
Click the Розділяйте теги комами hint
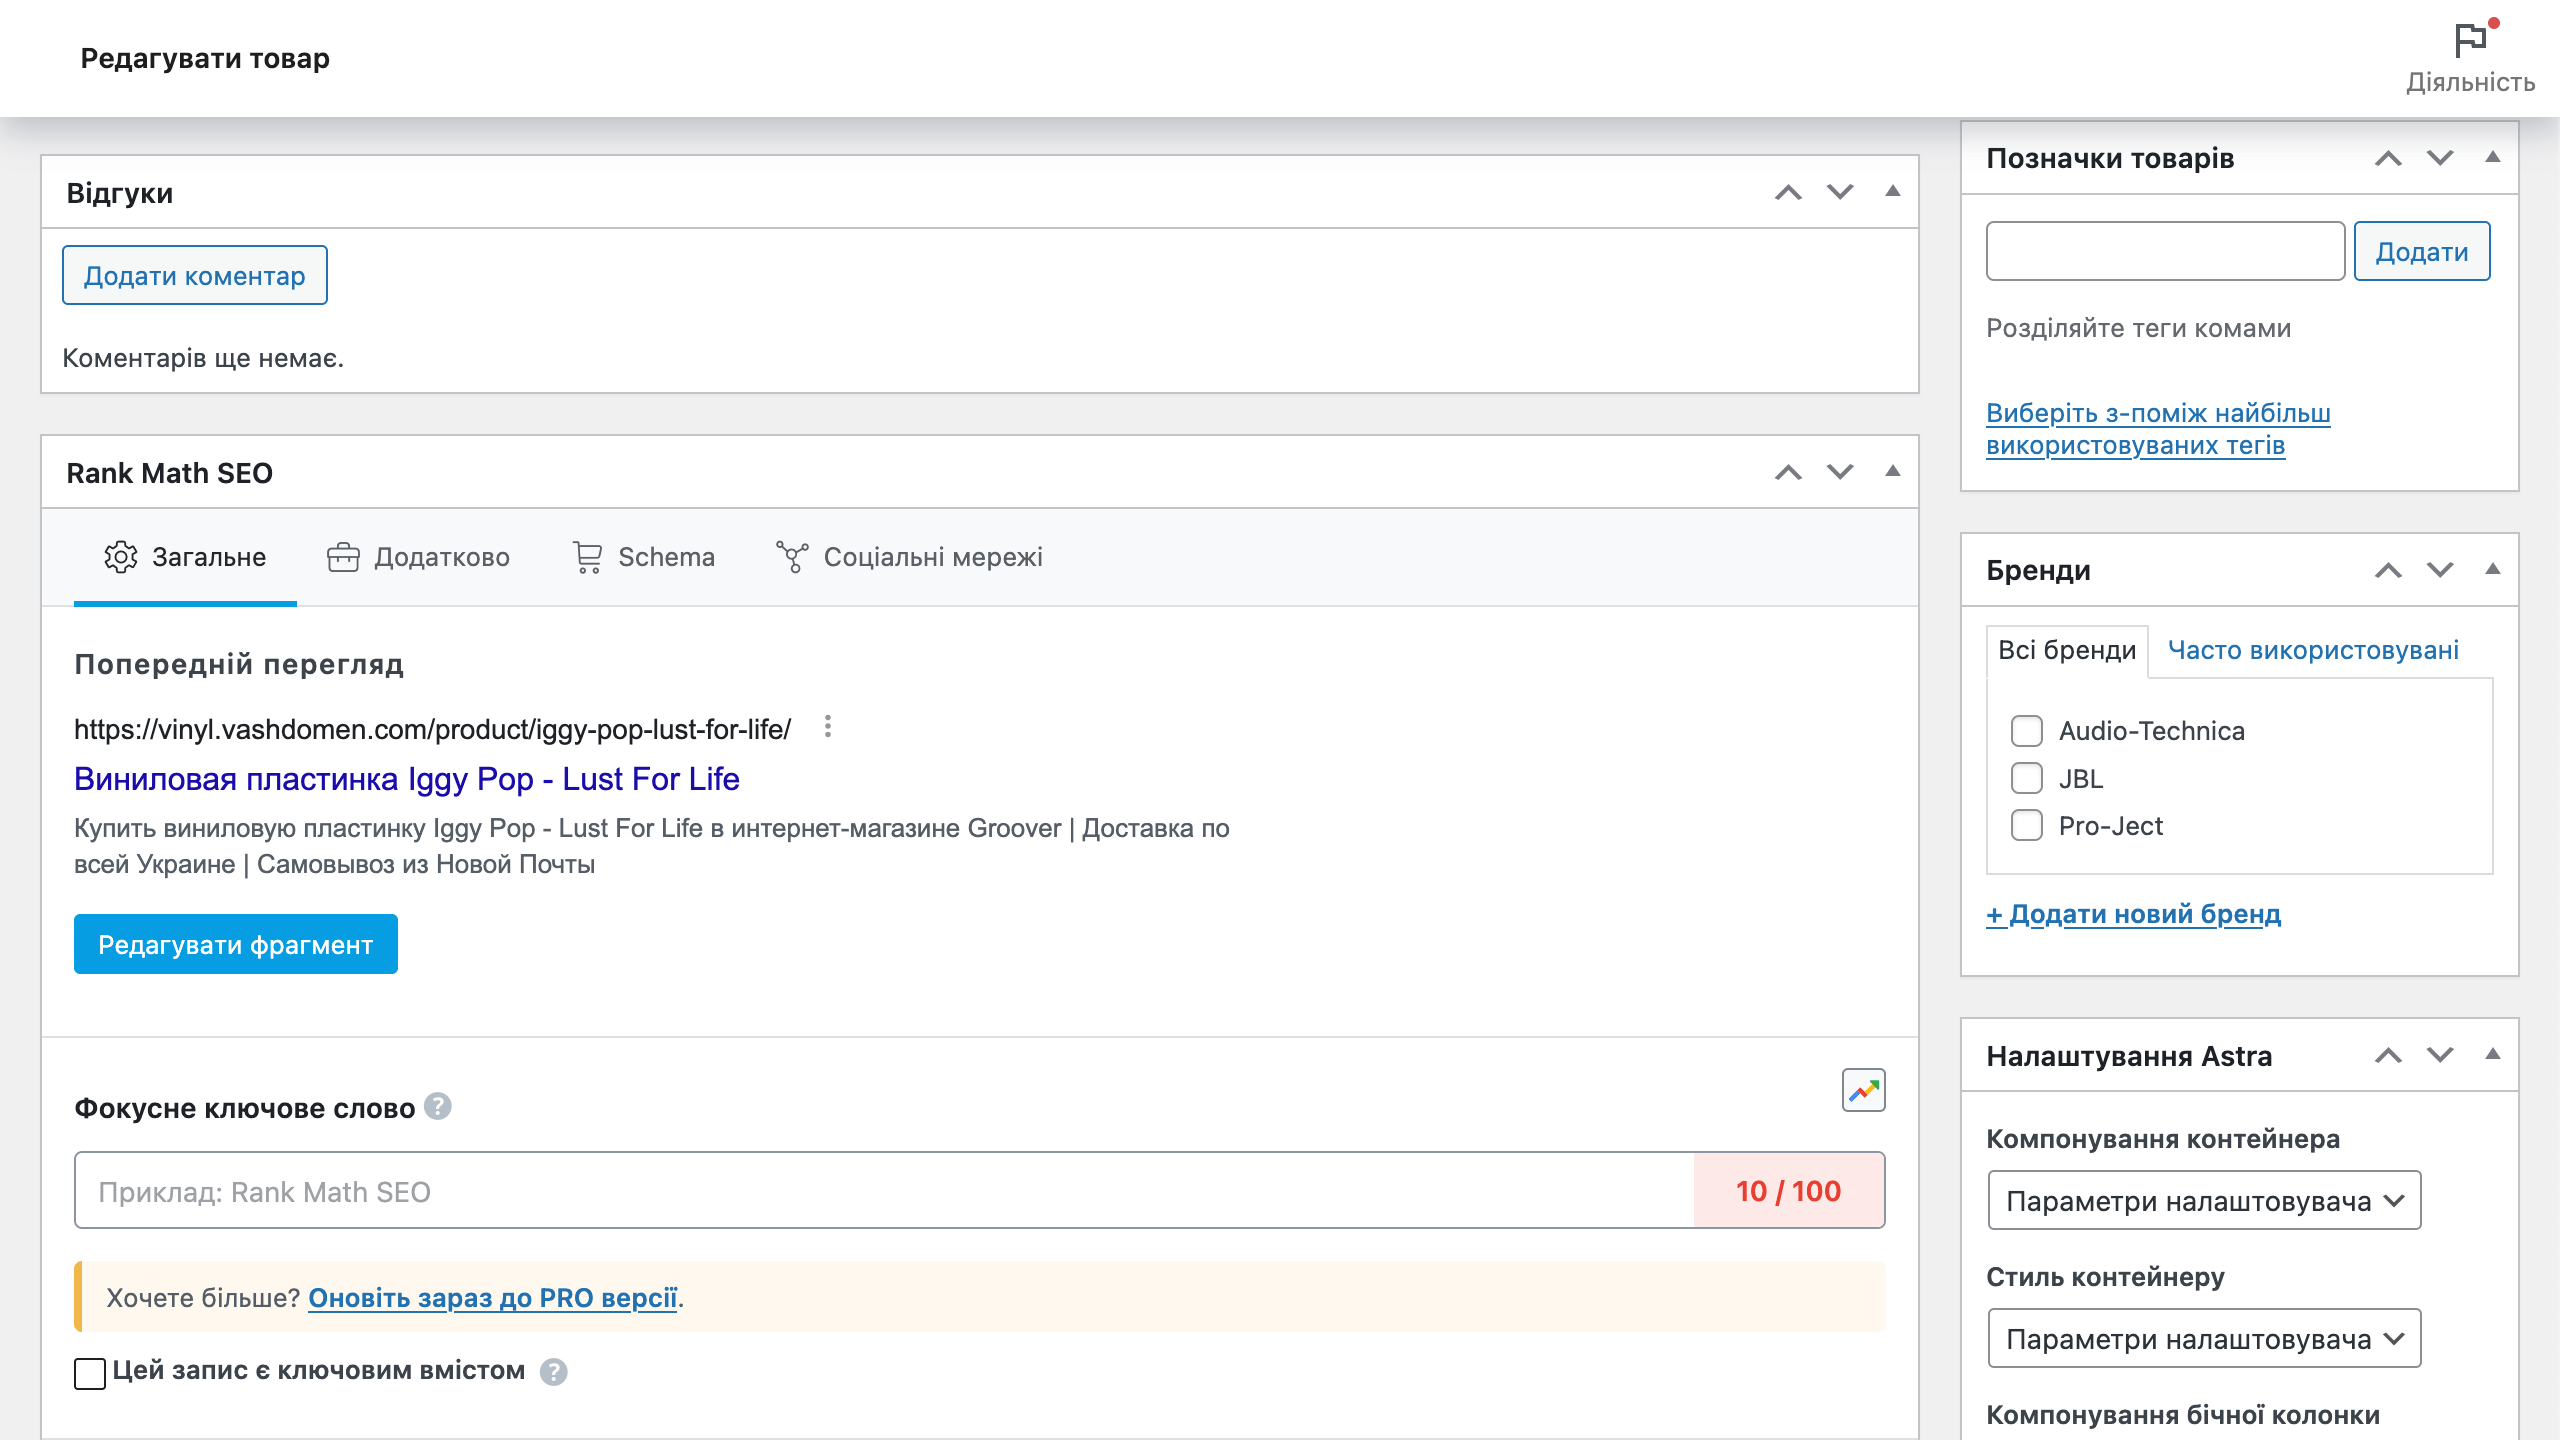click(x=2138, y=328)
